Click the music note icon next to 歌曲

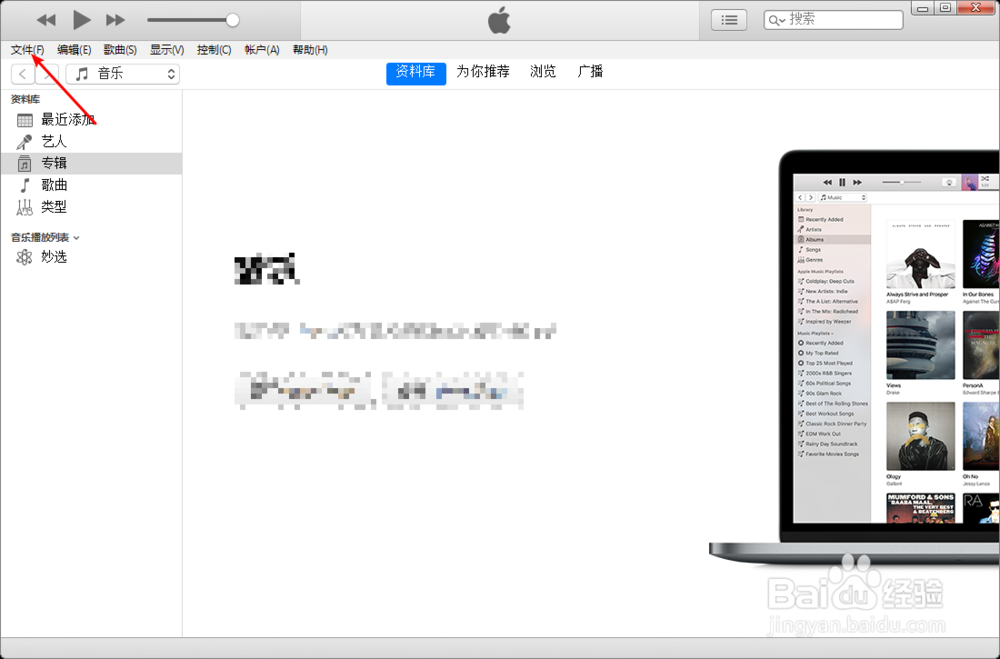pos(25,186)
